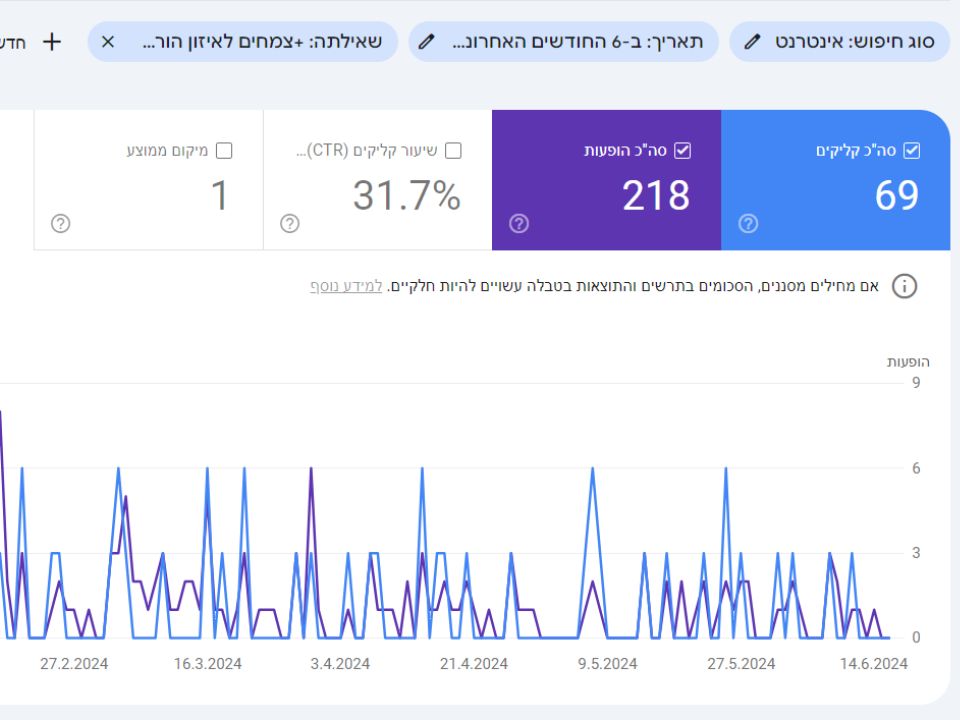Open the help icon in the average position card

60,224
